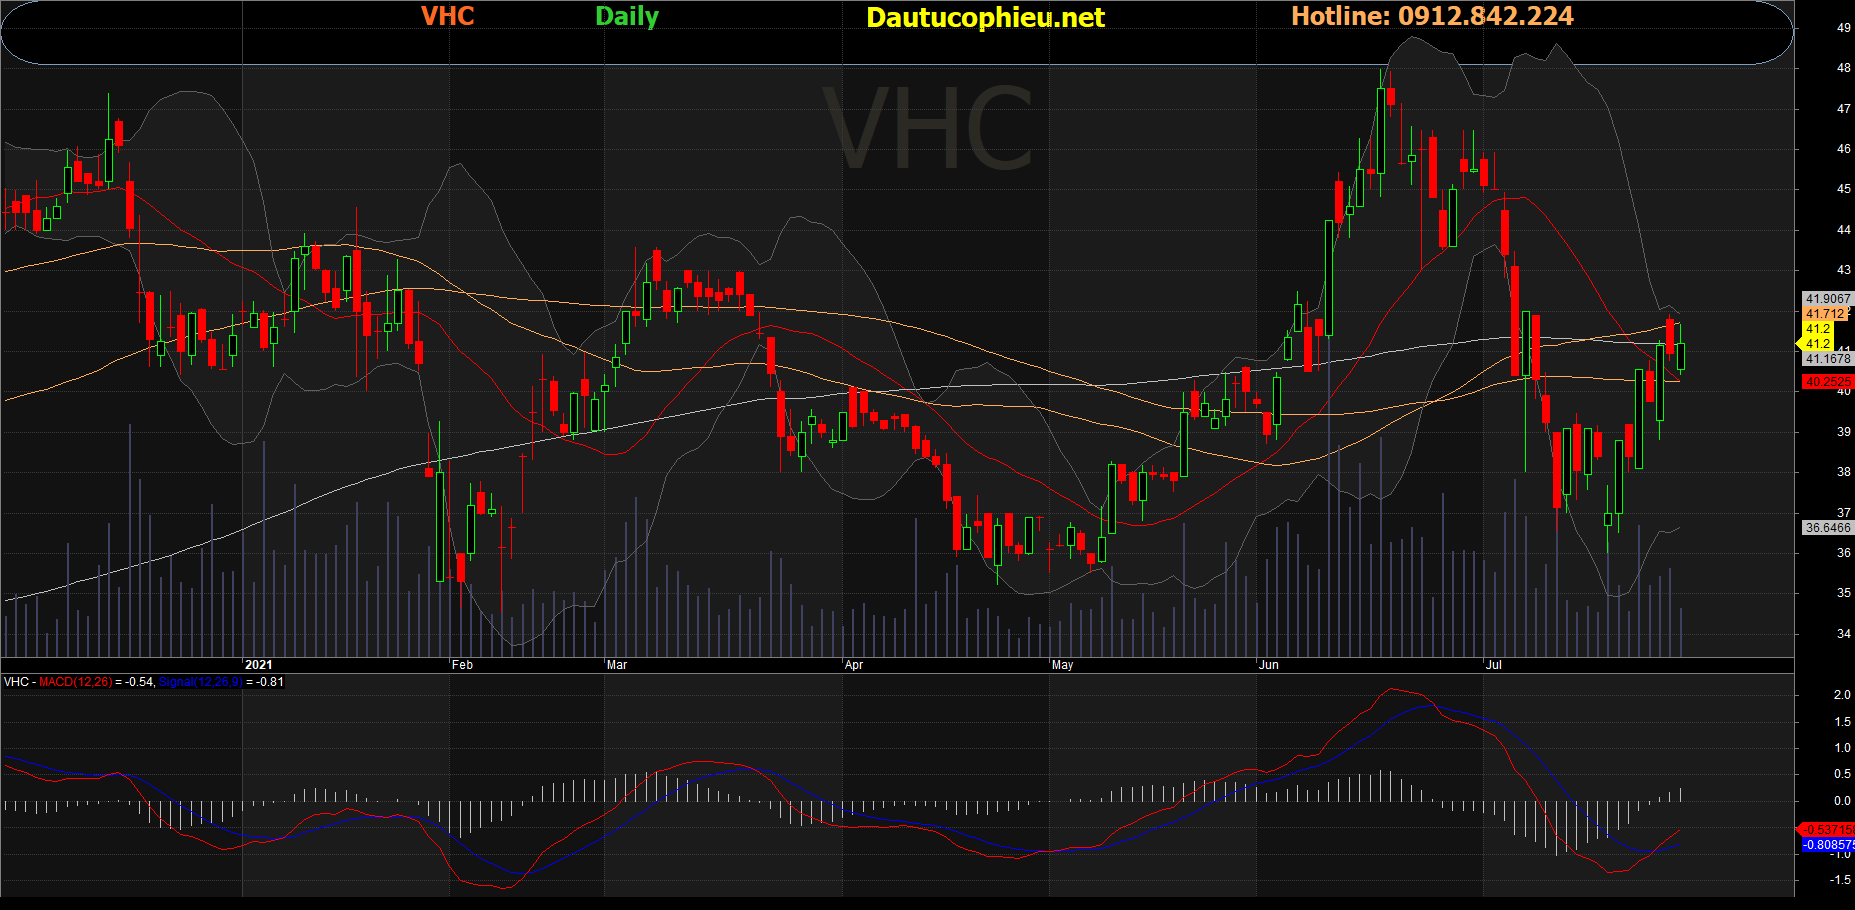Click the gray 41.9067 price tag
Screen dimensions: 1855x910
tap(1827, 299)
